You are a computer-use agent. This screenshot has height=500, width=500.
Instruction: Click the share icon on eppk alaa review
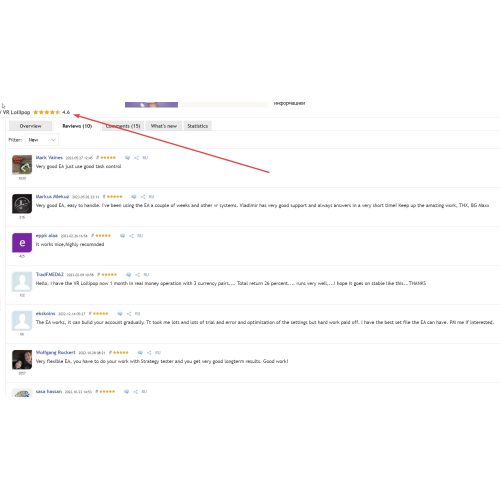click(131, 236)
